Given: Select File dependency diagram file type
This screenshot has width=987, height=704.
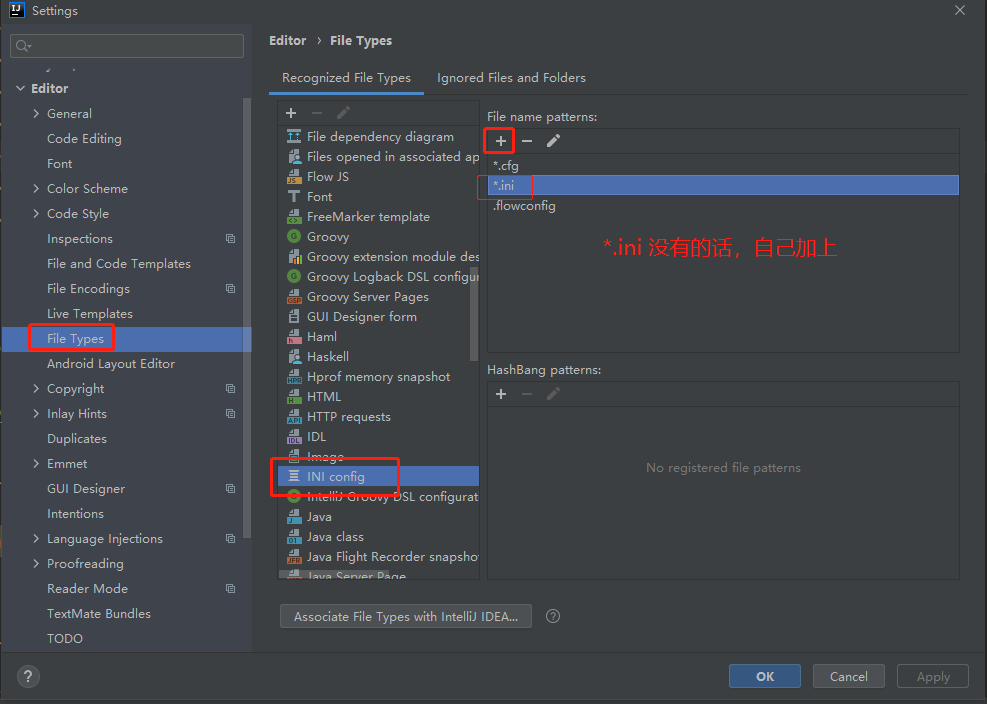Looking at the screenshot, I should [378, 137].
